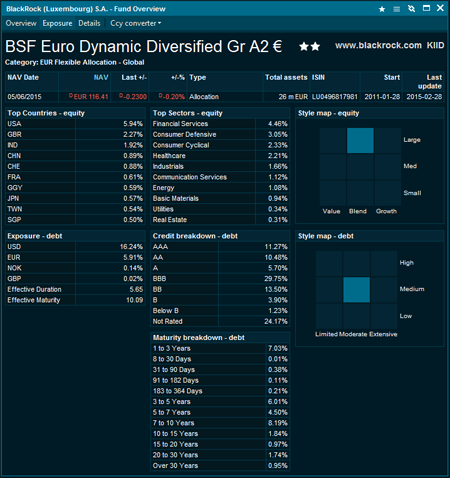Viewport: 450px width, 478px height.
Task: Select the 1 to 3 Years maturity row
Action: 220,348
